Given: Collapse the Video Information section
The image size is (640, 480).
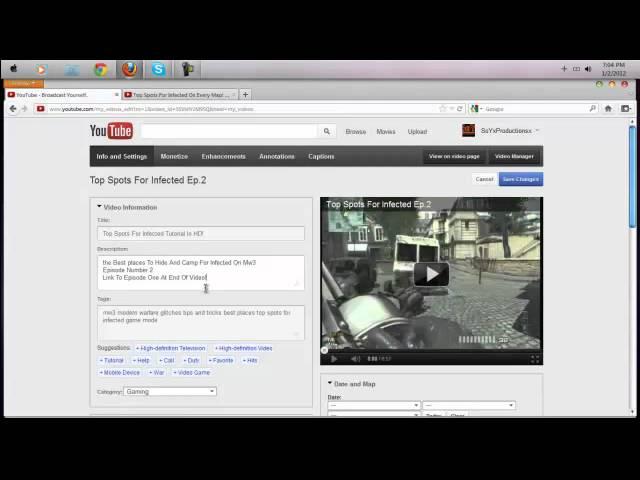Looking at the screenshot, I should click(99, 207).
